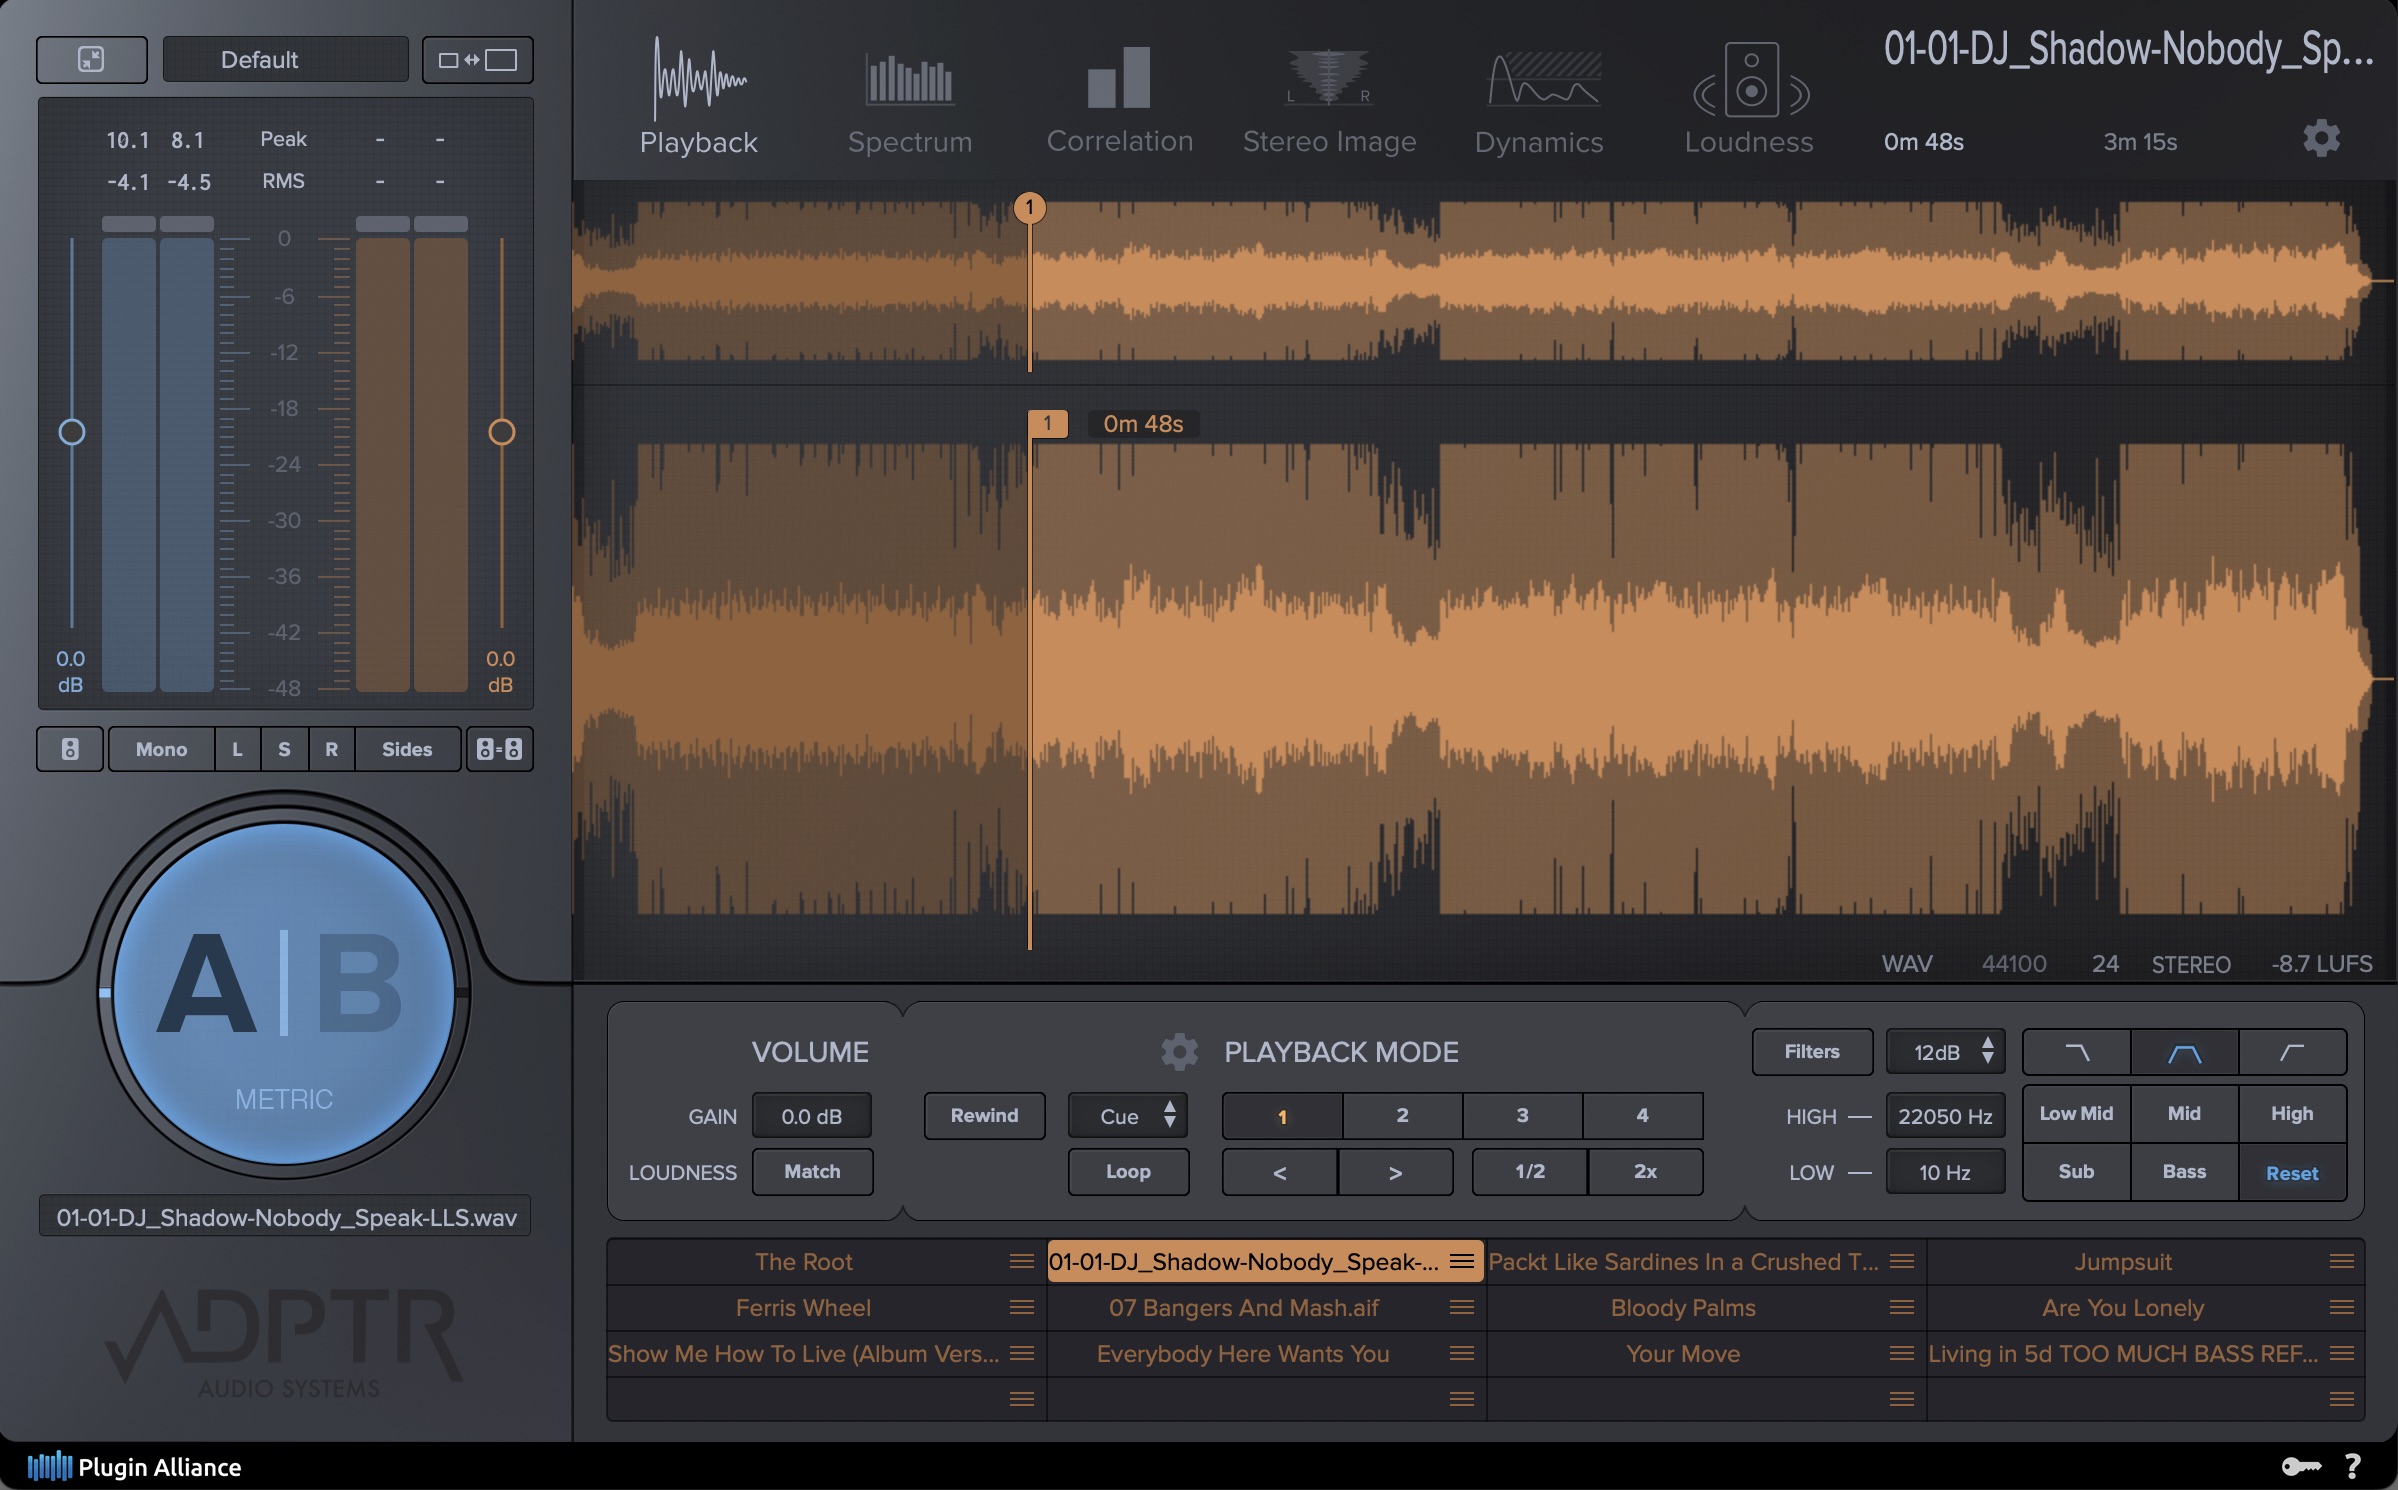The height and width of the screenshot is (1490, 2398).
Task: Open menu handle for The Root track
Action: pos(1021,1261)
